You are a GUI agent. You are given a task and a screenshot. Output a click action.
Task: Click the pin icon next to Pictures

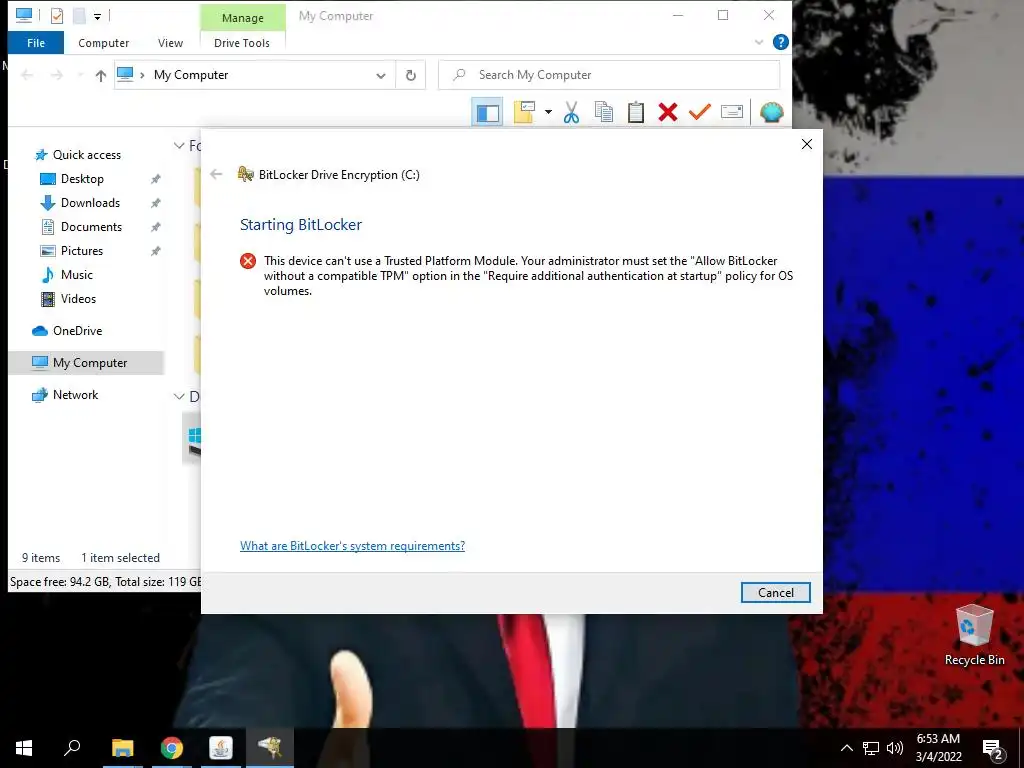click(155, 251)
